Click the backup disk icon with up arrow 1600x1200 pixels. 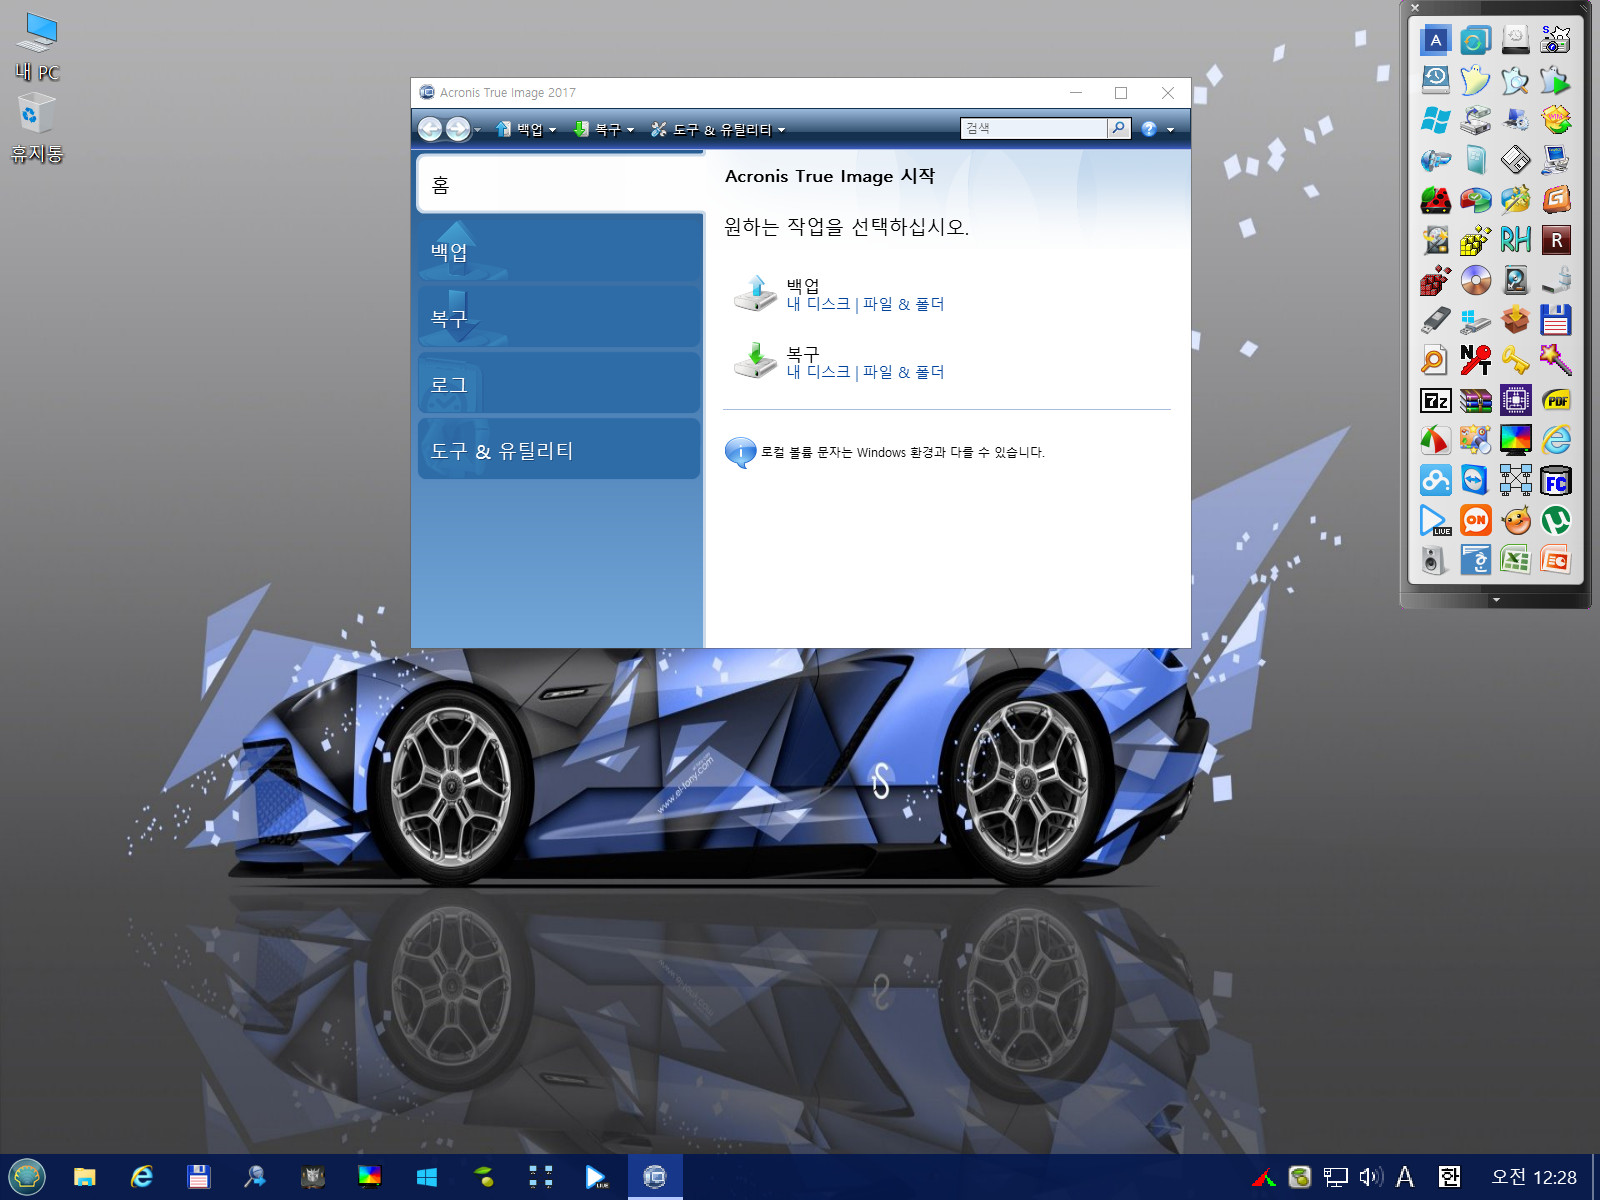(755, 293)
